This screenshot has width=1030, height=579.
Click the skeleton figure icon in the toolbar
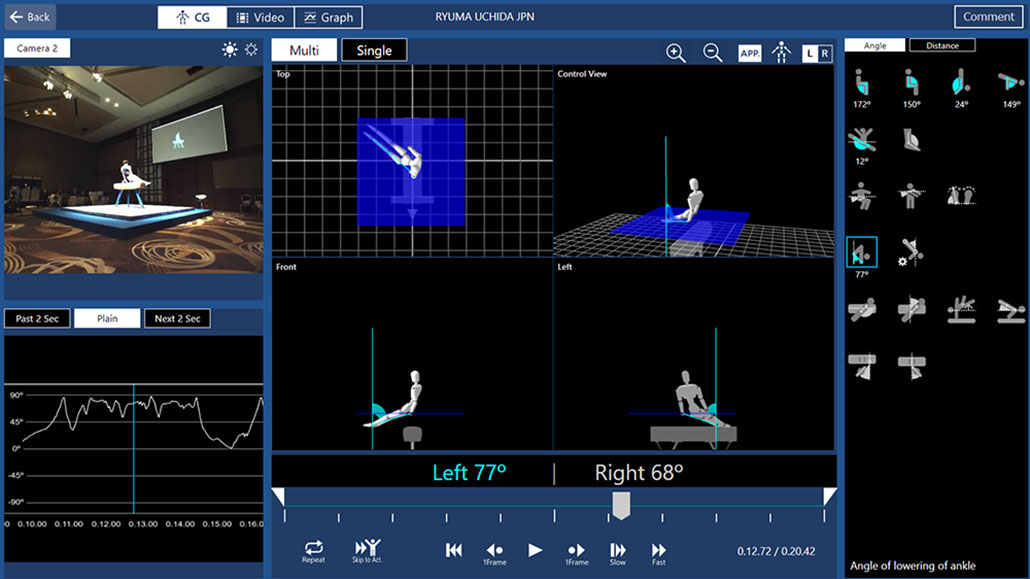tap(781, 52)
